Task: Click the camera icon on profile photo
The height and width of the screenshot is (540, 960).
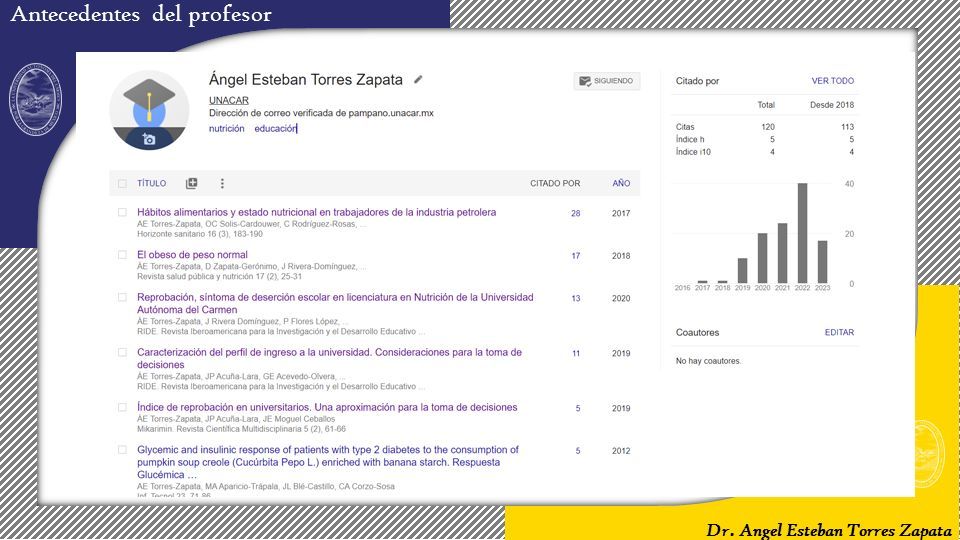Action: click(149, 140)
